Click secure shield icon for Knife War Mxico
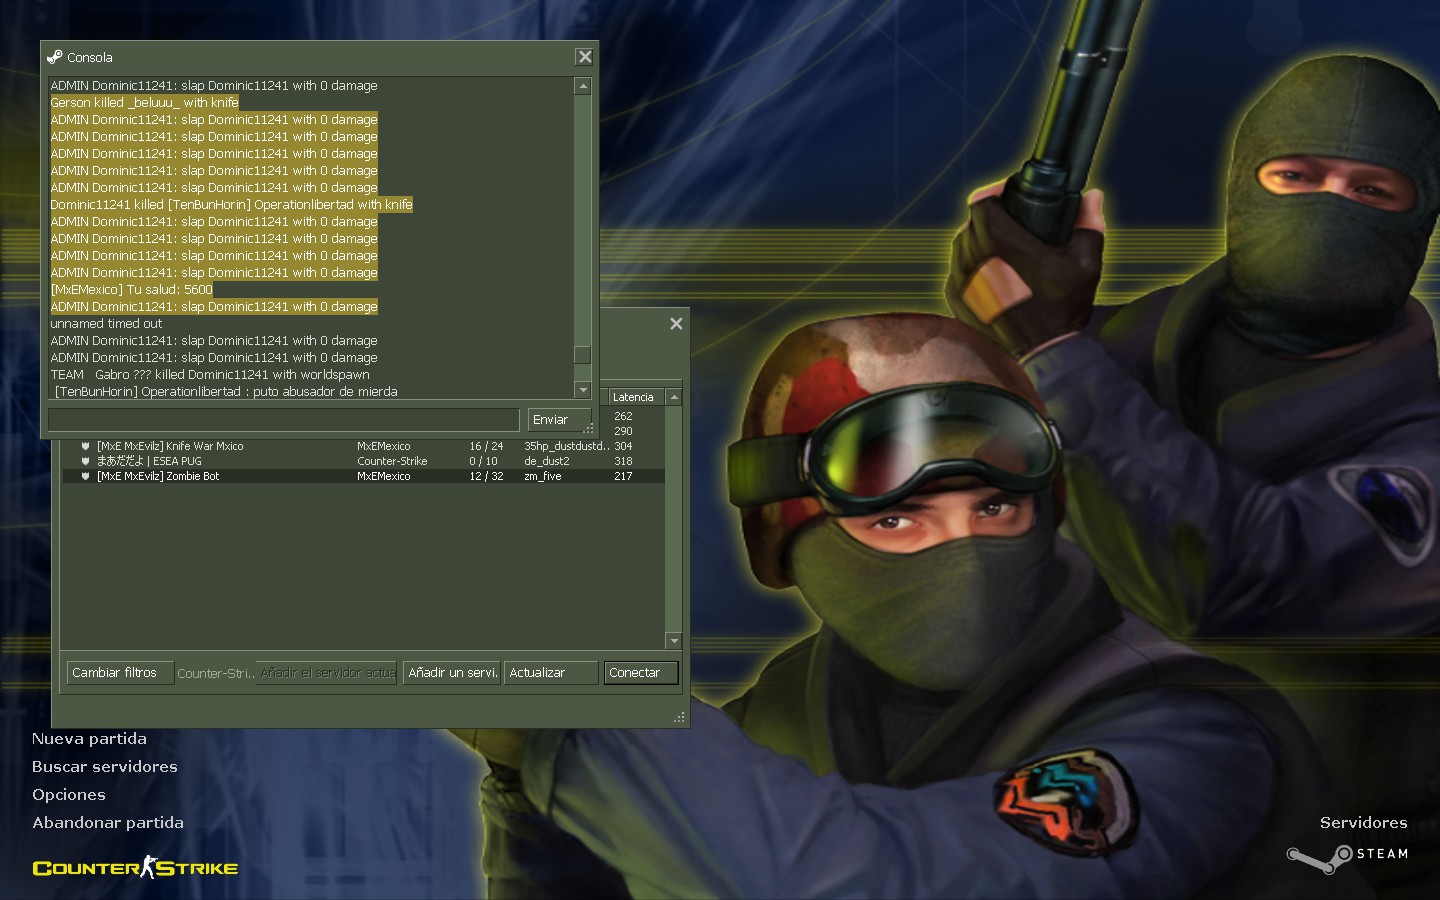Viewport: 1440px width, 900px height. coord(86,446)
